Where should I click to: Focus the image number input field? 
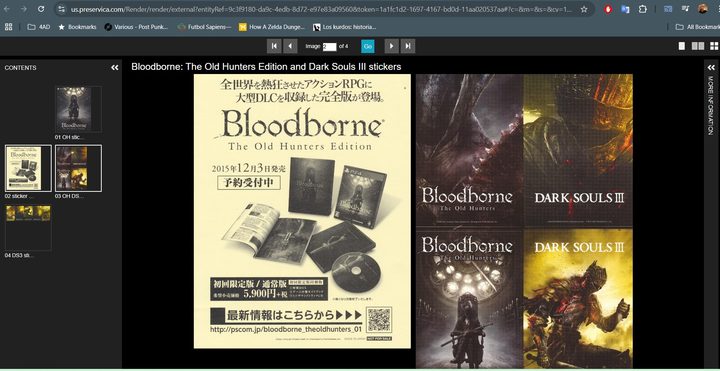tap(330, 46)
